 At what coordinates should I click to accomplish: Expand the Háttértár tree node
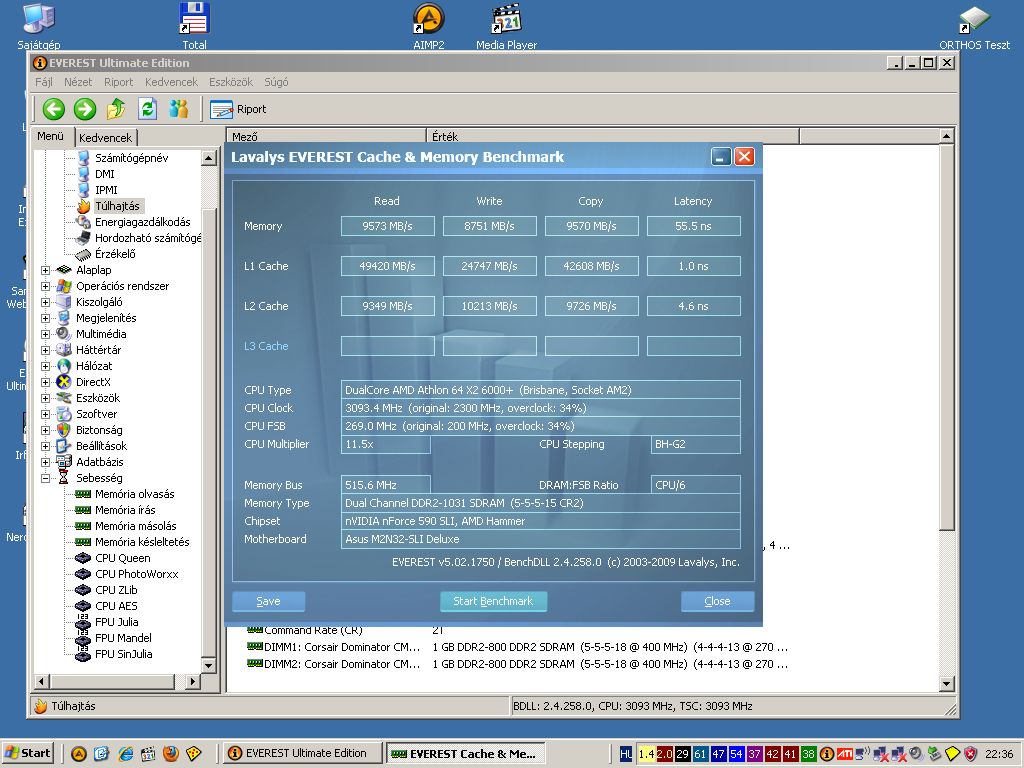(x=45, y=350)
